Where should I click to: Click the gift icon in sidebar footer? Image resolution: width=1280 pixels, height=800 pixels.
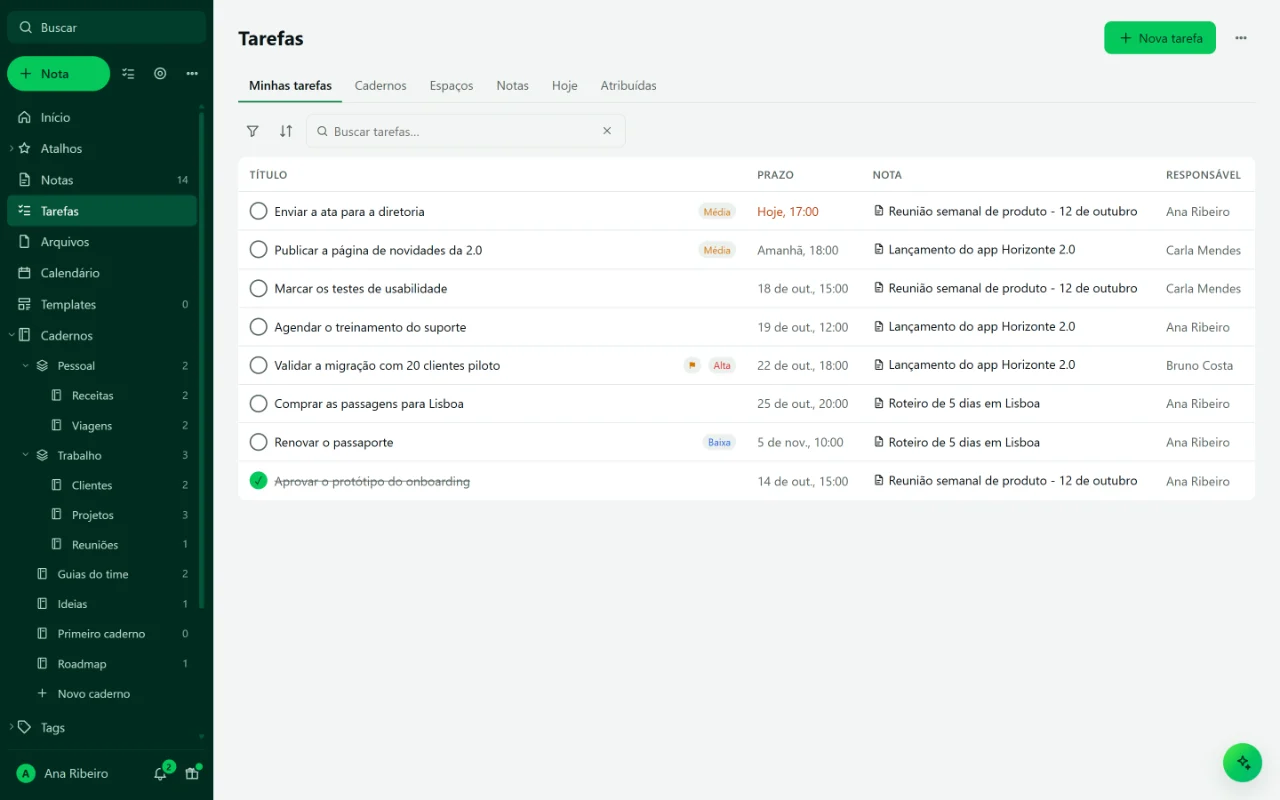click(x=192, y=773)
